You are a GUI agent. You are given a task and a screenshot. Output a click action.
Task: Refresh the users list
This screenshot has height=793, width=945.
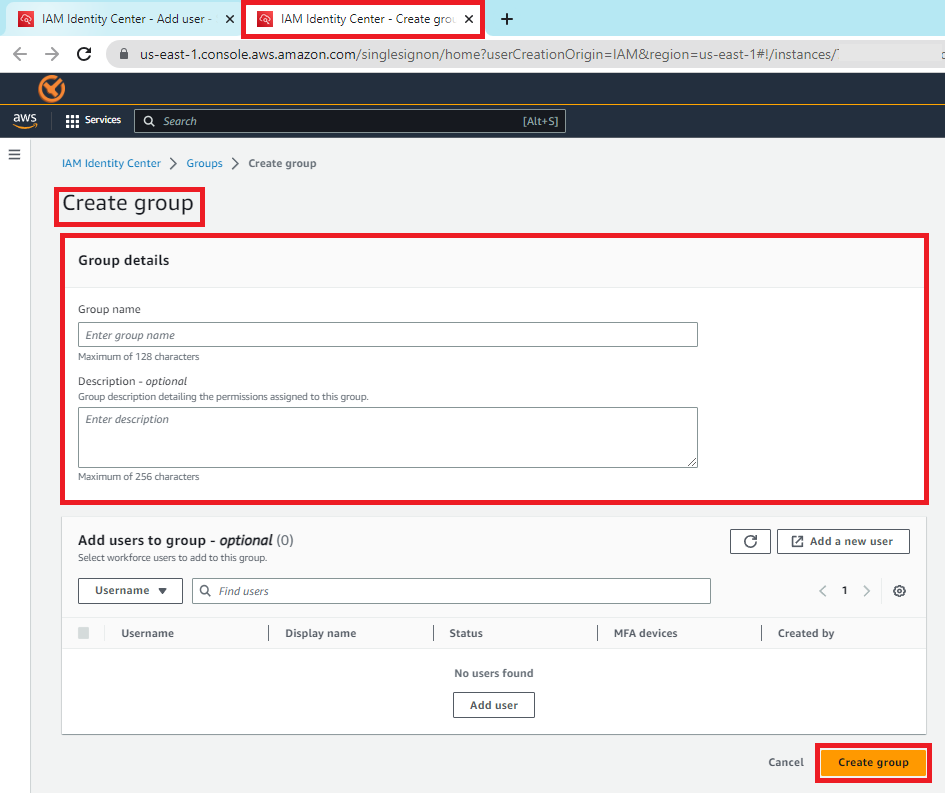click(750, 541)
